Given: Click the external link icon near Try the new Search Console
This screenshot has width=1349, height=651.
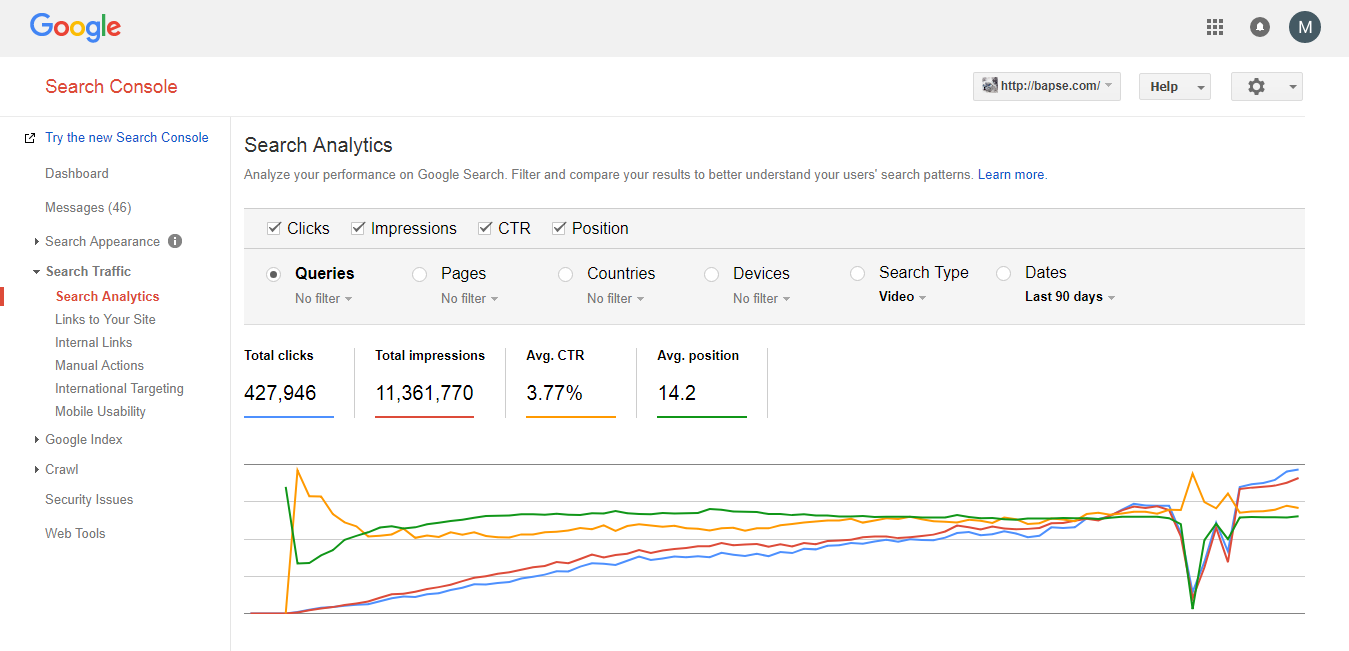Looking at the screenshot, I should (x=30, y=138).
